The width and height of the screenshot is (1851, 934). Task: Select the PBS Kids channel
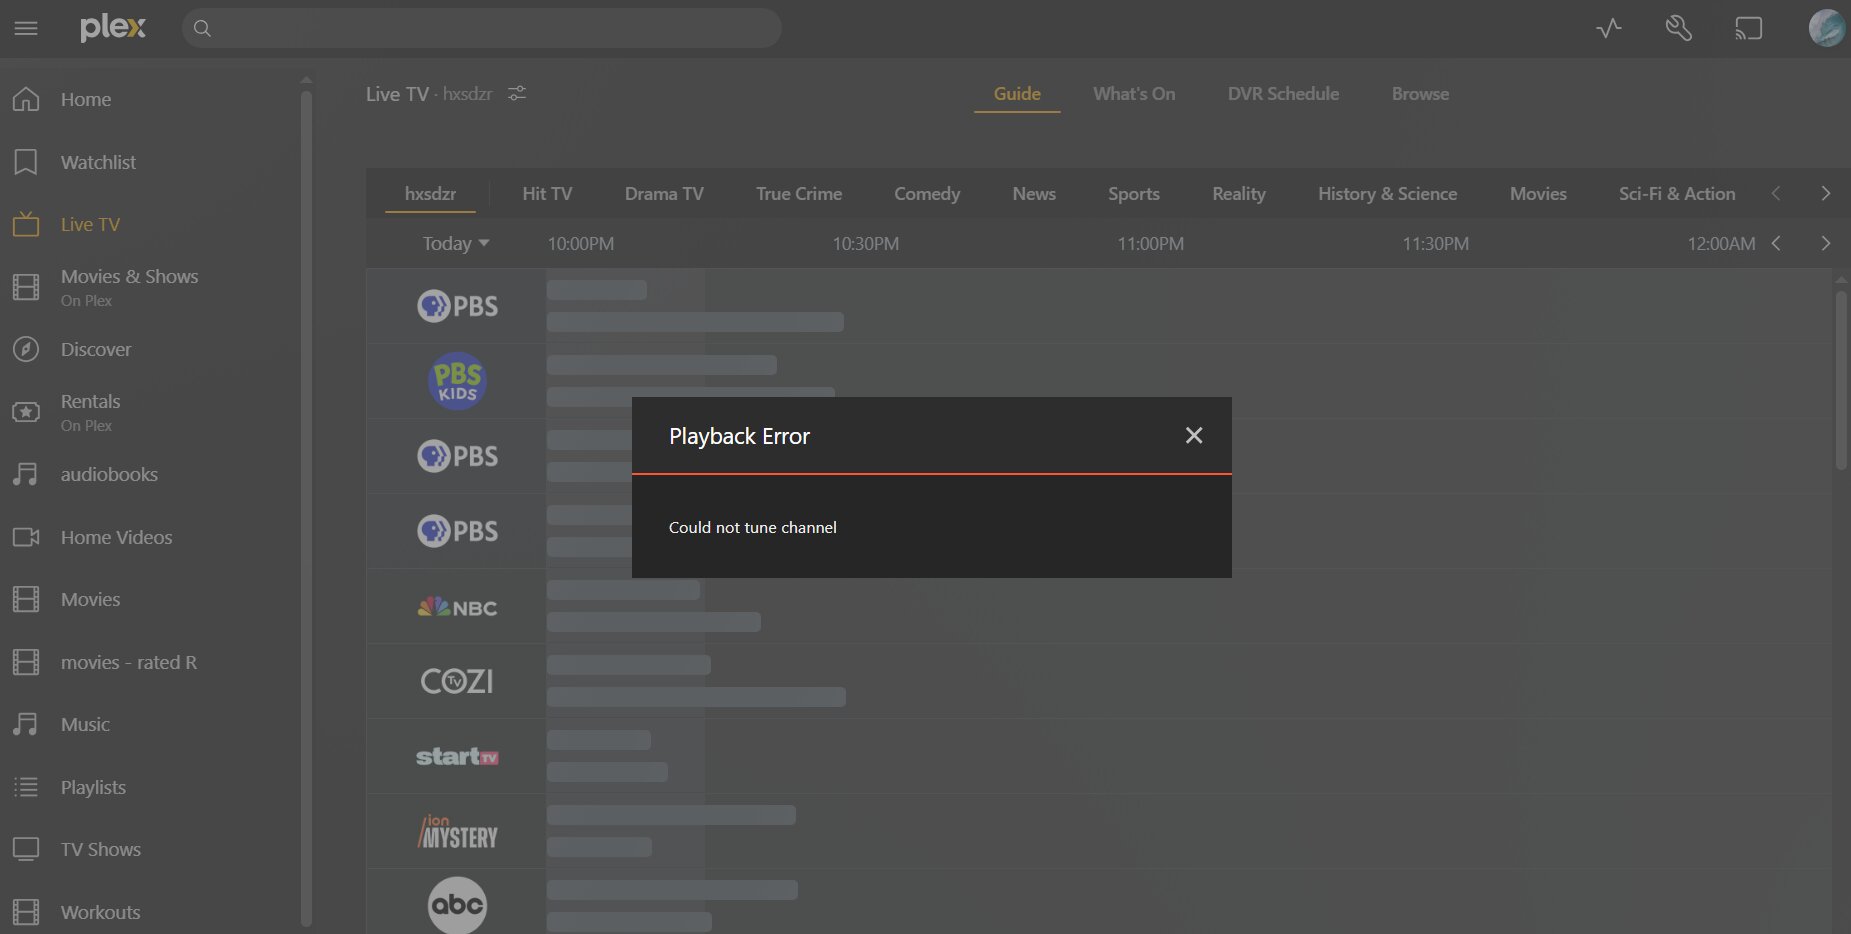457,381
